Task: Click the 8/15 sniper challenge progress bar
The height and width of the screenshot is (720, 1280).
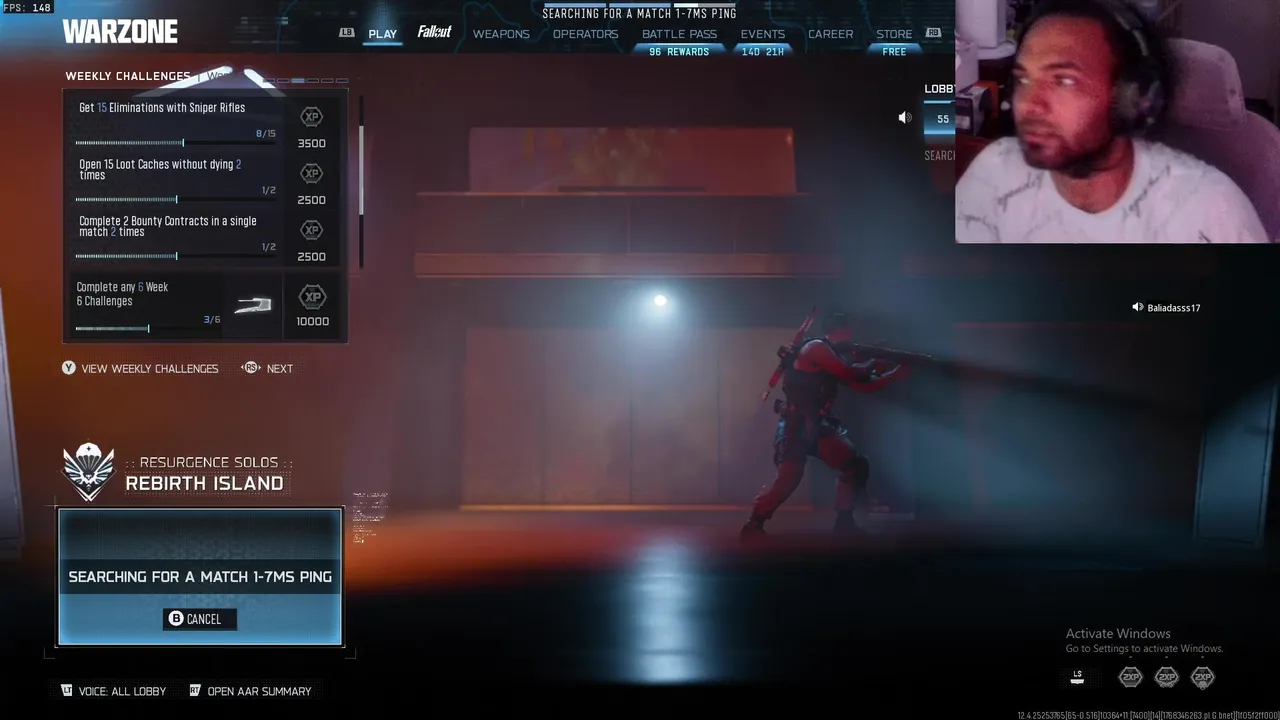Action: point(177,142)
